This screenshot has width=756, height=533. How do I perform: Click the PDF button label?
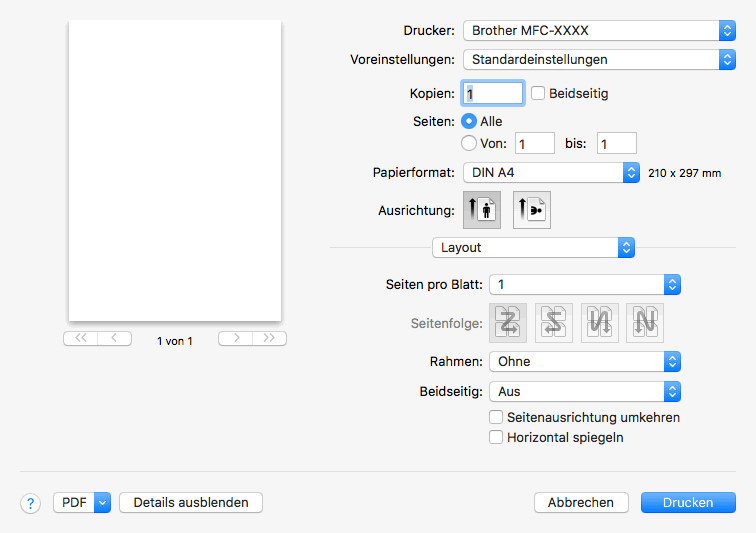74,503
